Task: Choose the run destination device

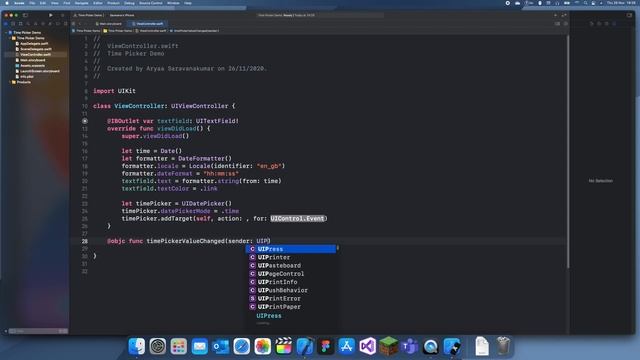Action: 122,15
